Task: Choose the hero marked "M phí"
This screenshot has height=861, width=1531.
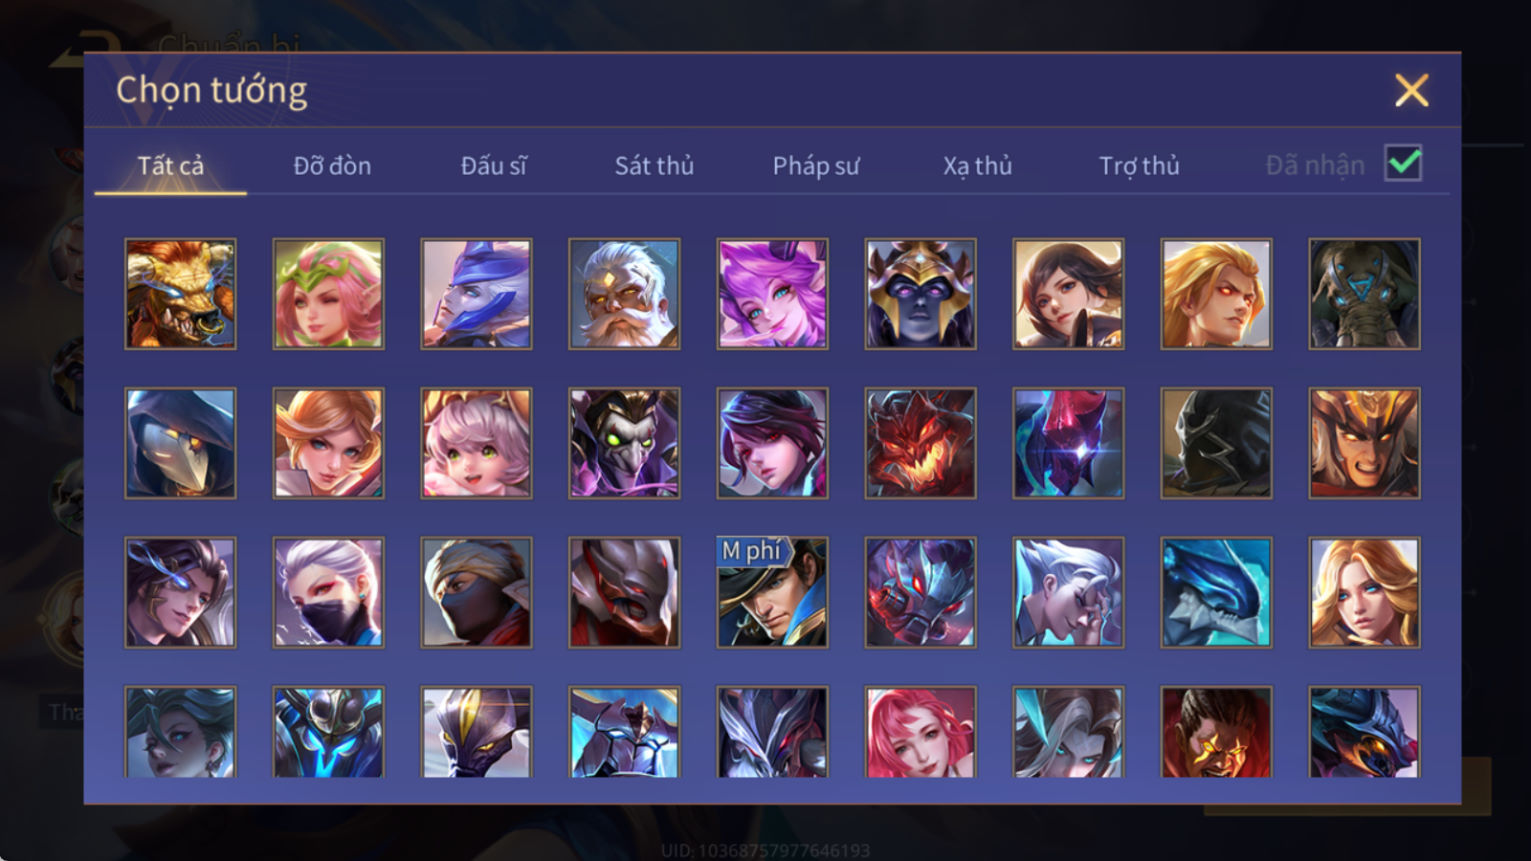Action: 772,592
